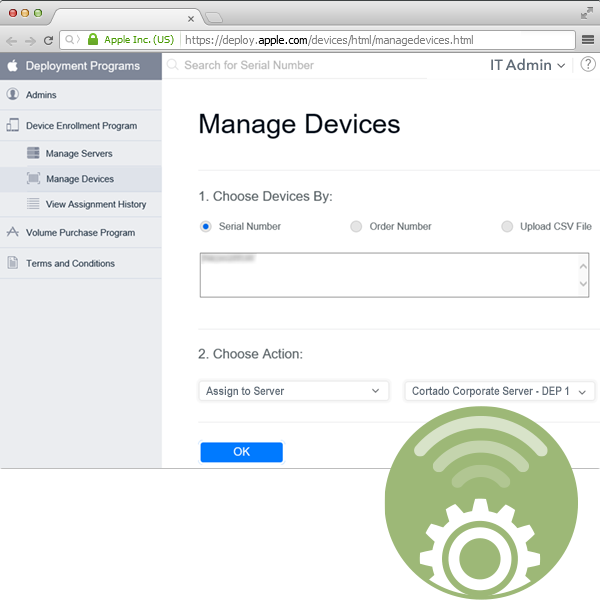This screenshot has width=600, height=600.
Task: Open View Assignment History
Action: pos(81,204)
